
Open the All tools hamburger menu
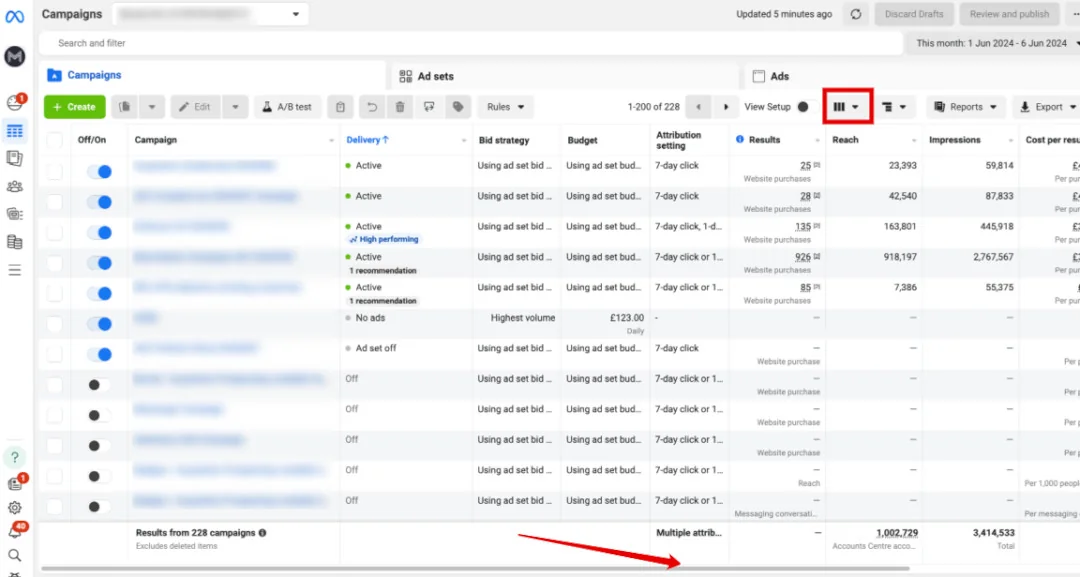tap(14, 270)
